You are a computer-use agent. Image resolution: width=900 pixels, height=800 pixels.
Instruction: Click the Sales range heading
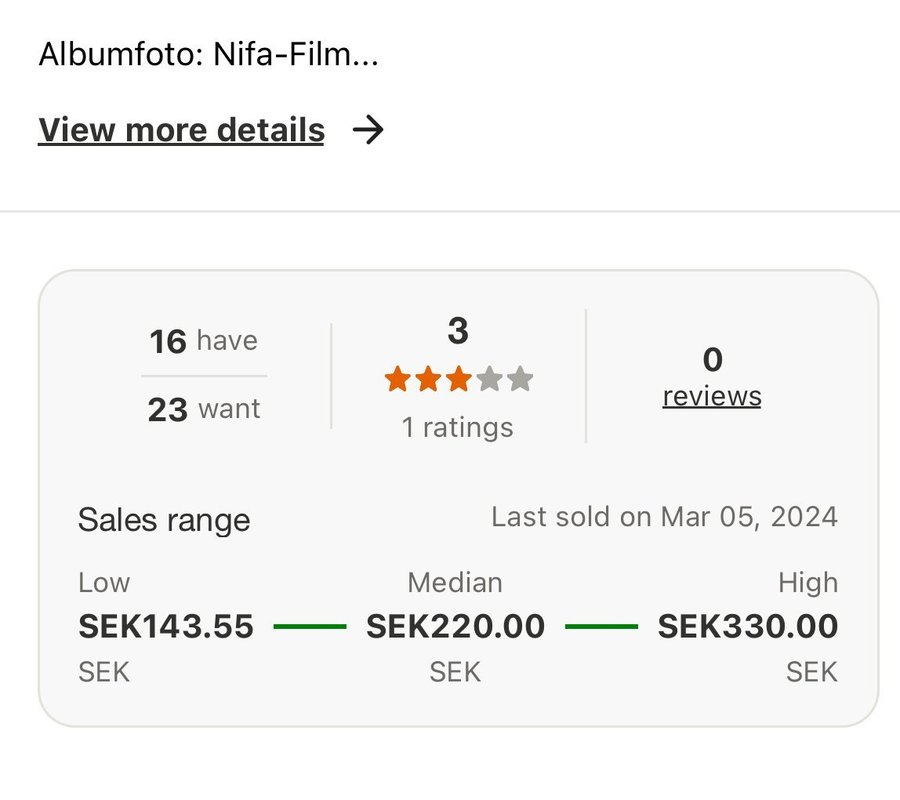[x=164, y=520]
